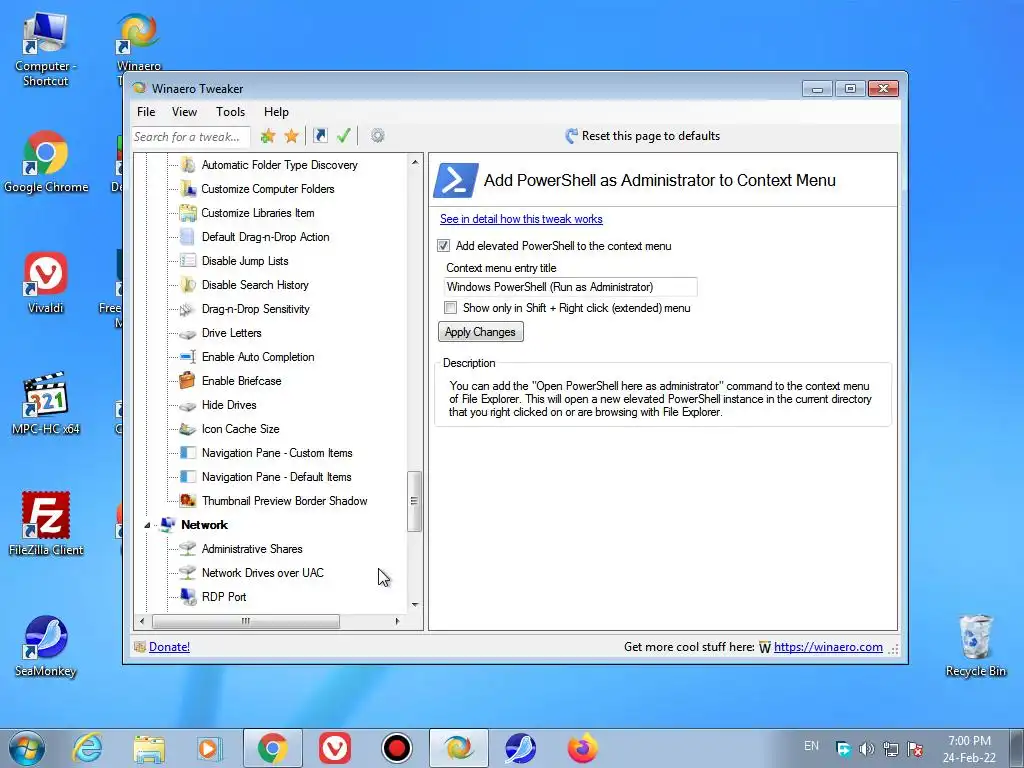
Task: Open the File menu
Action: coord(146,112)
